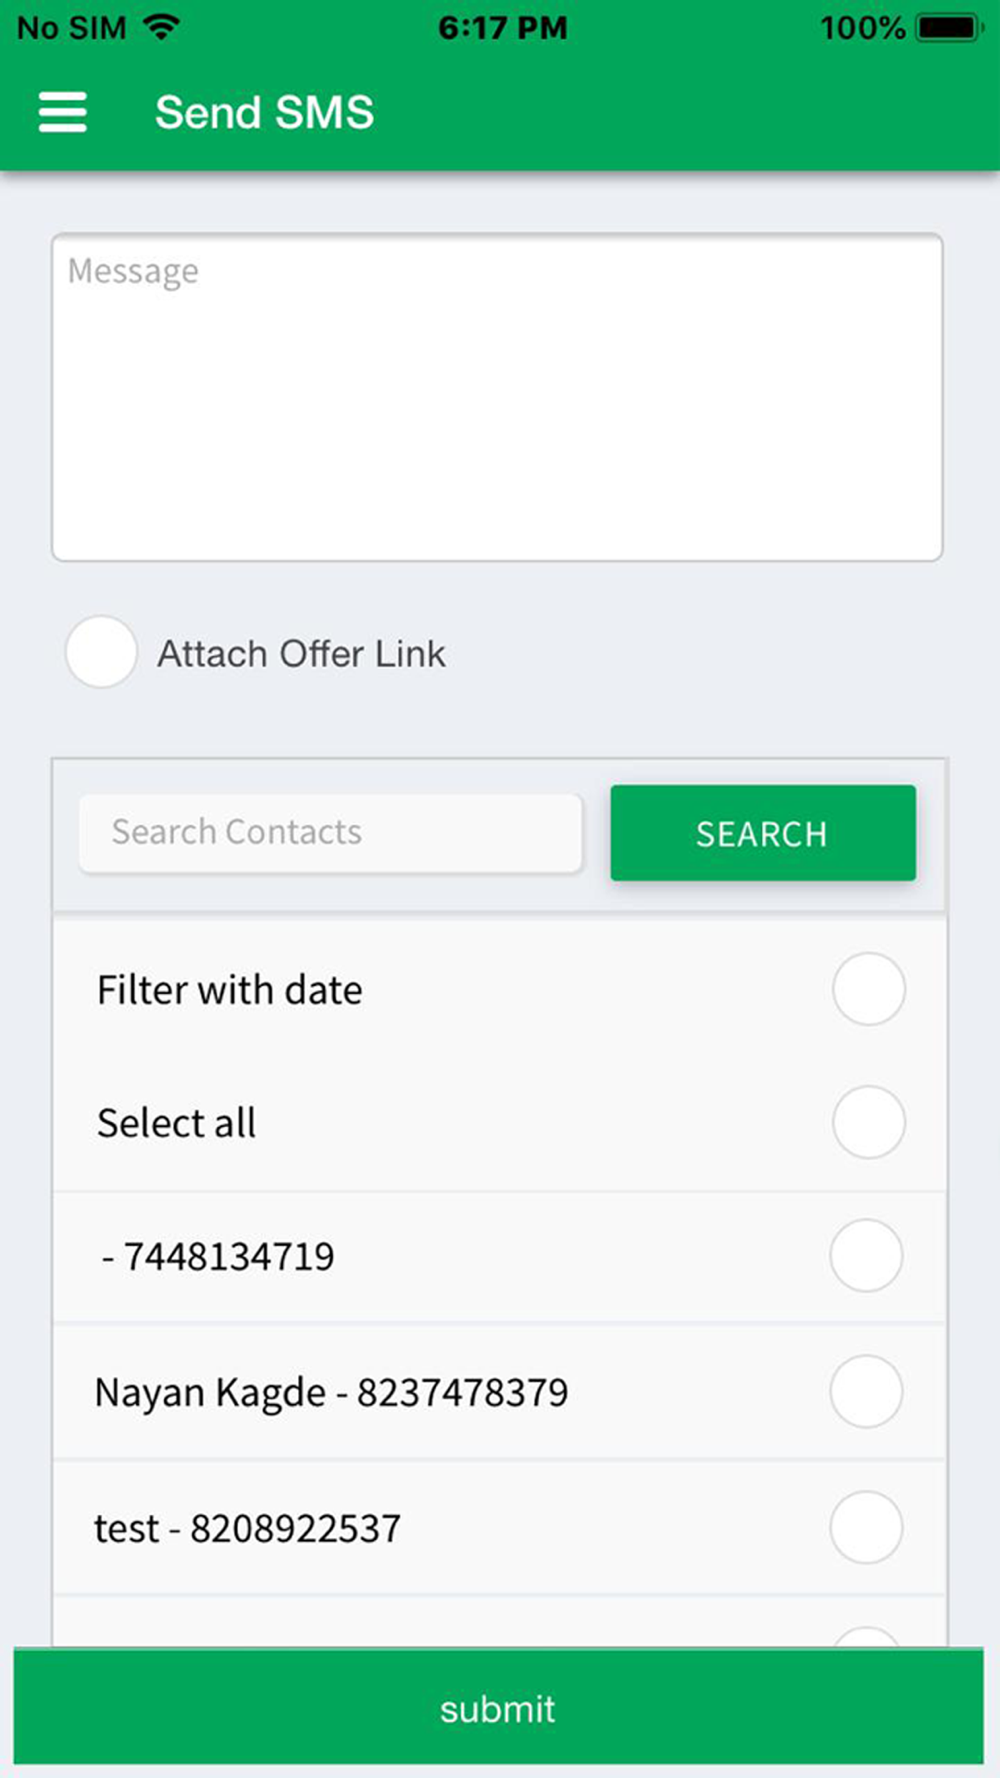Image resolution: width=1000 pixels, height=1778 pixels.
Task: Click the green SEARCH button
Action: click(x=763, y=833)
